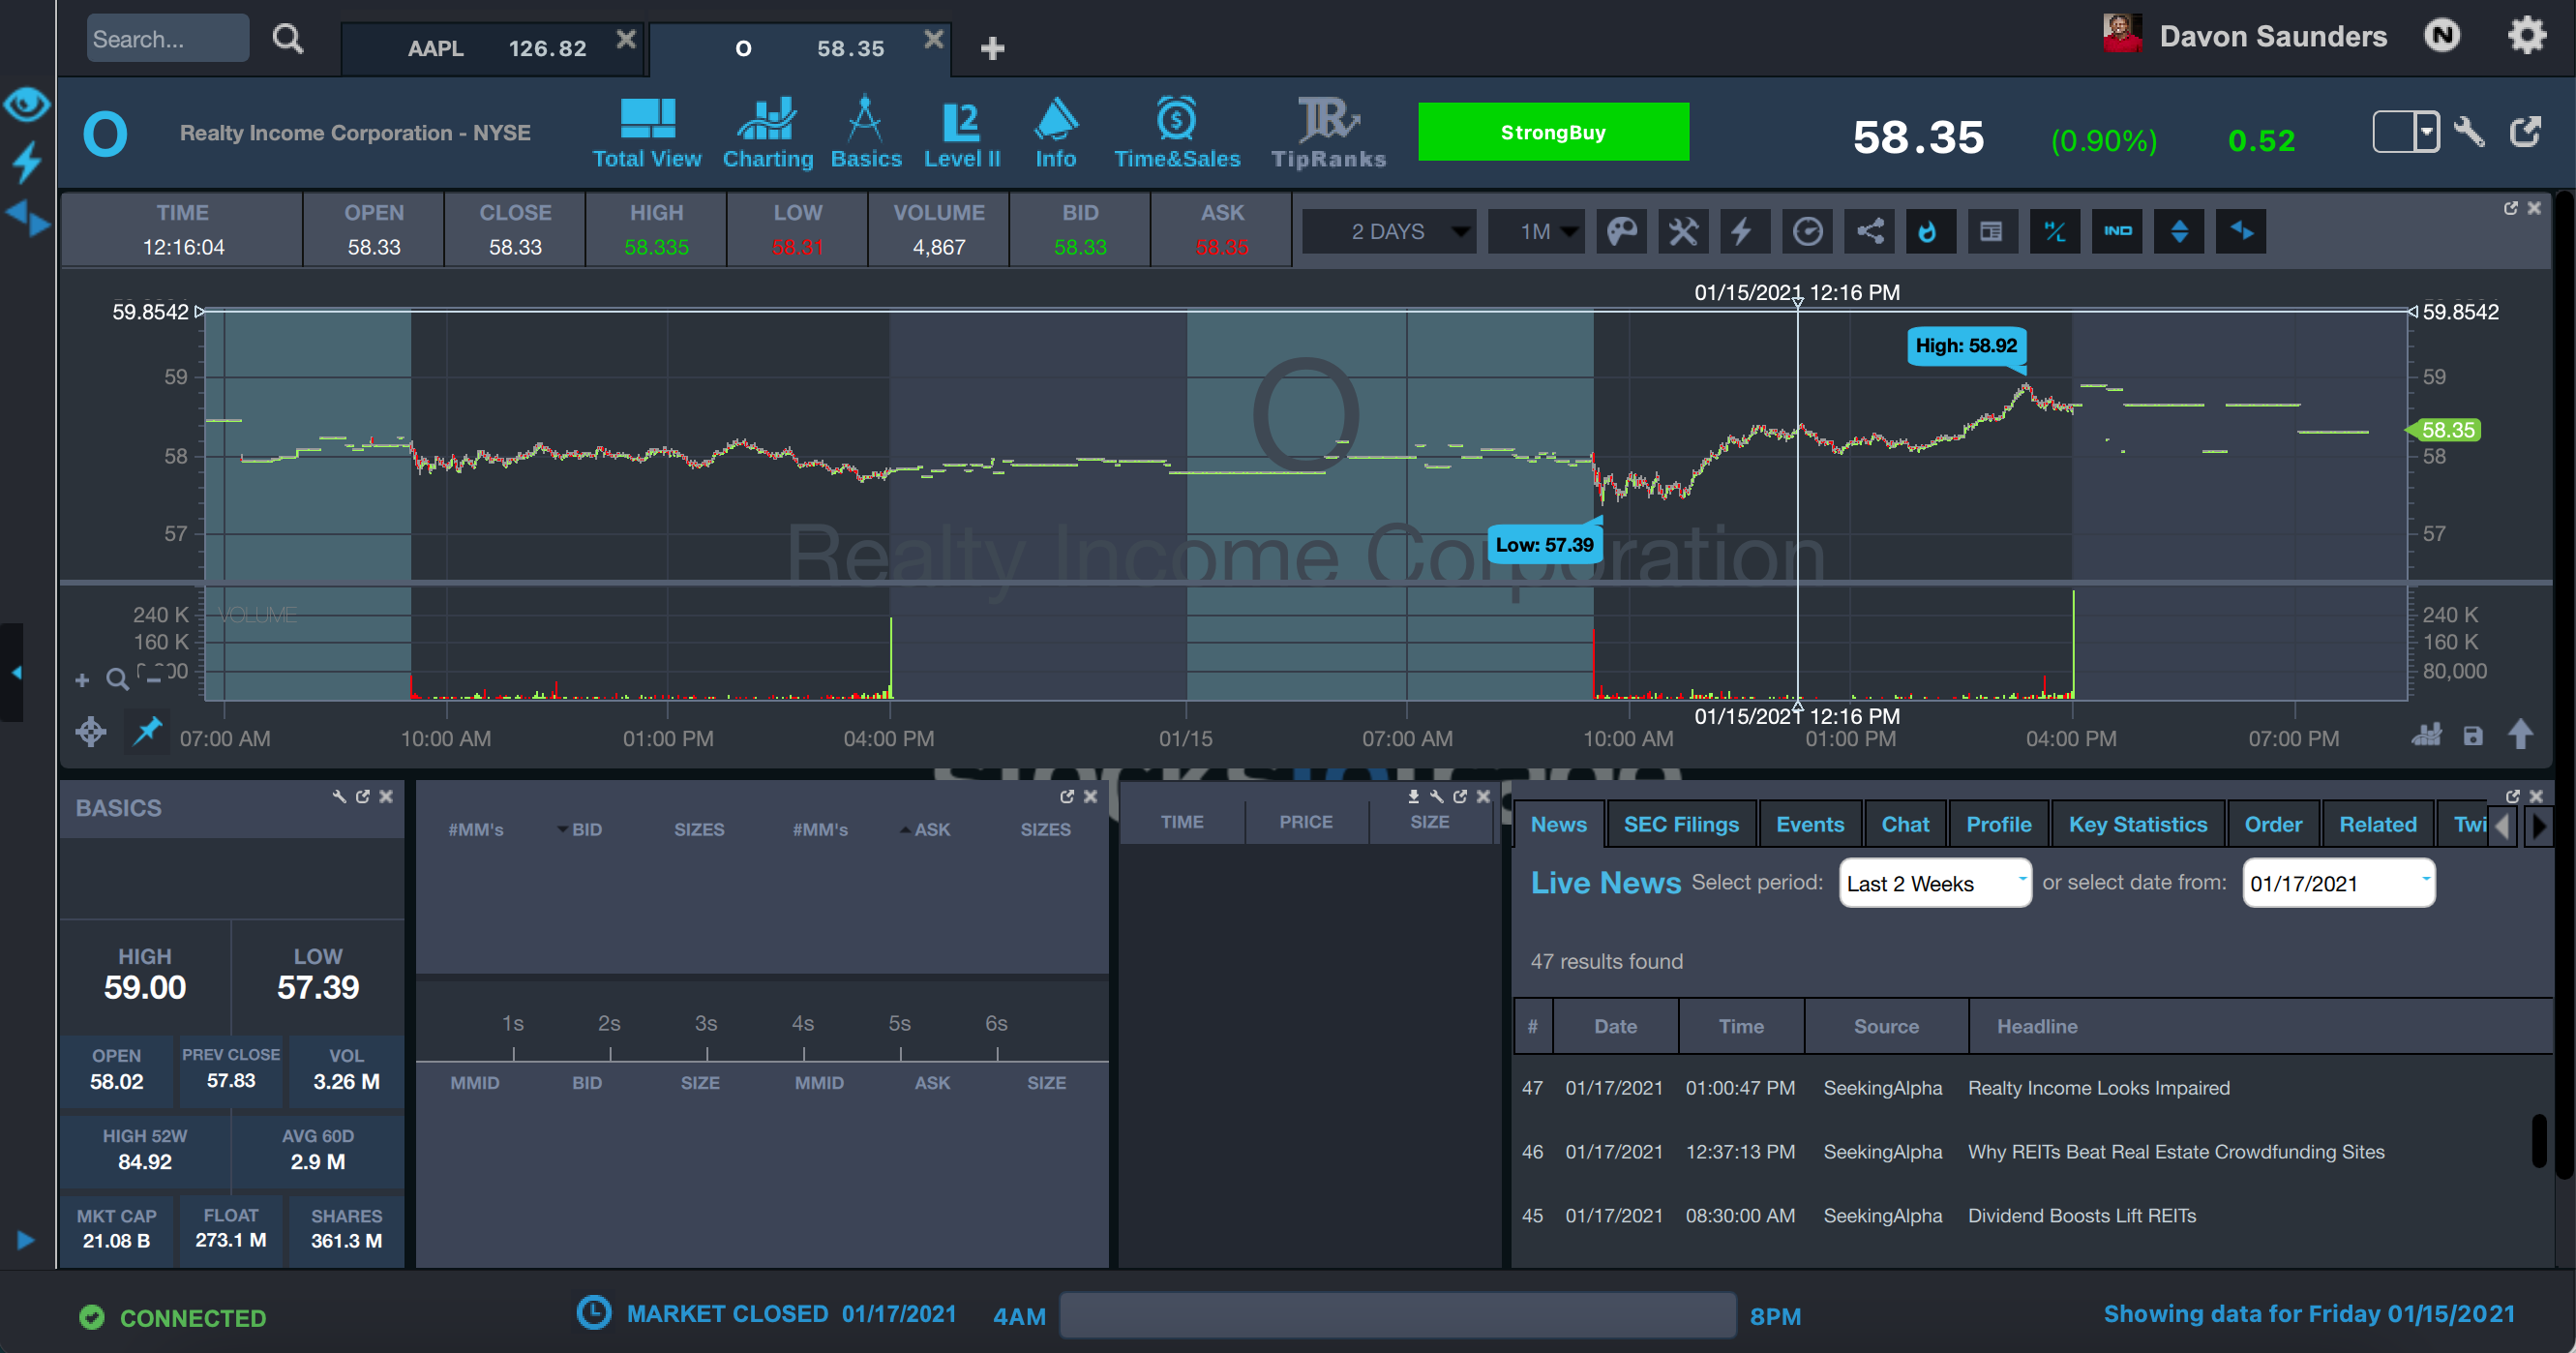Toggle the flame hot icon in chart toolbar
Screen dimensions: 2576x1353
click(1929, 232)
